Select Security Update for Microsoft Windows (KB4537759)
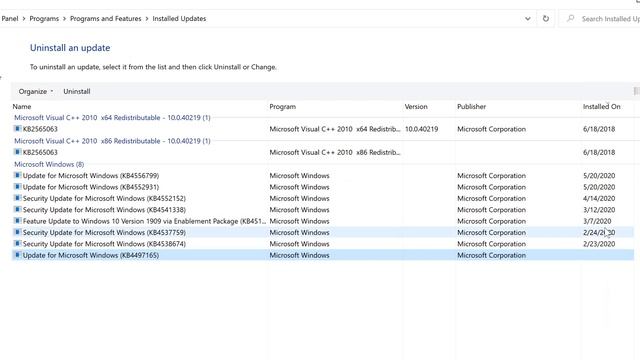This screenshot has width=640, height=360. point(104,232)
